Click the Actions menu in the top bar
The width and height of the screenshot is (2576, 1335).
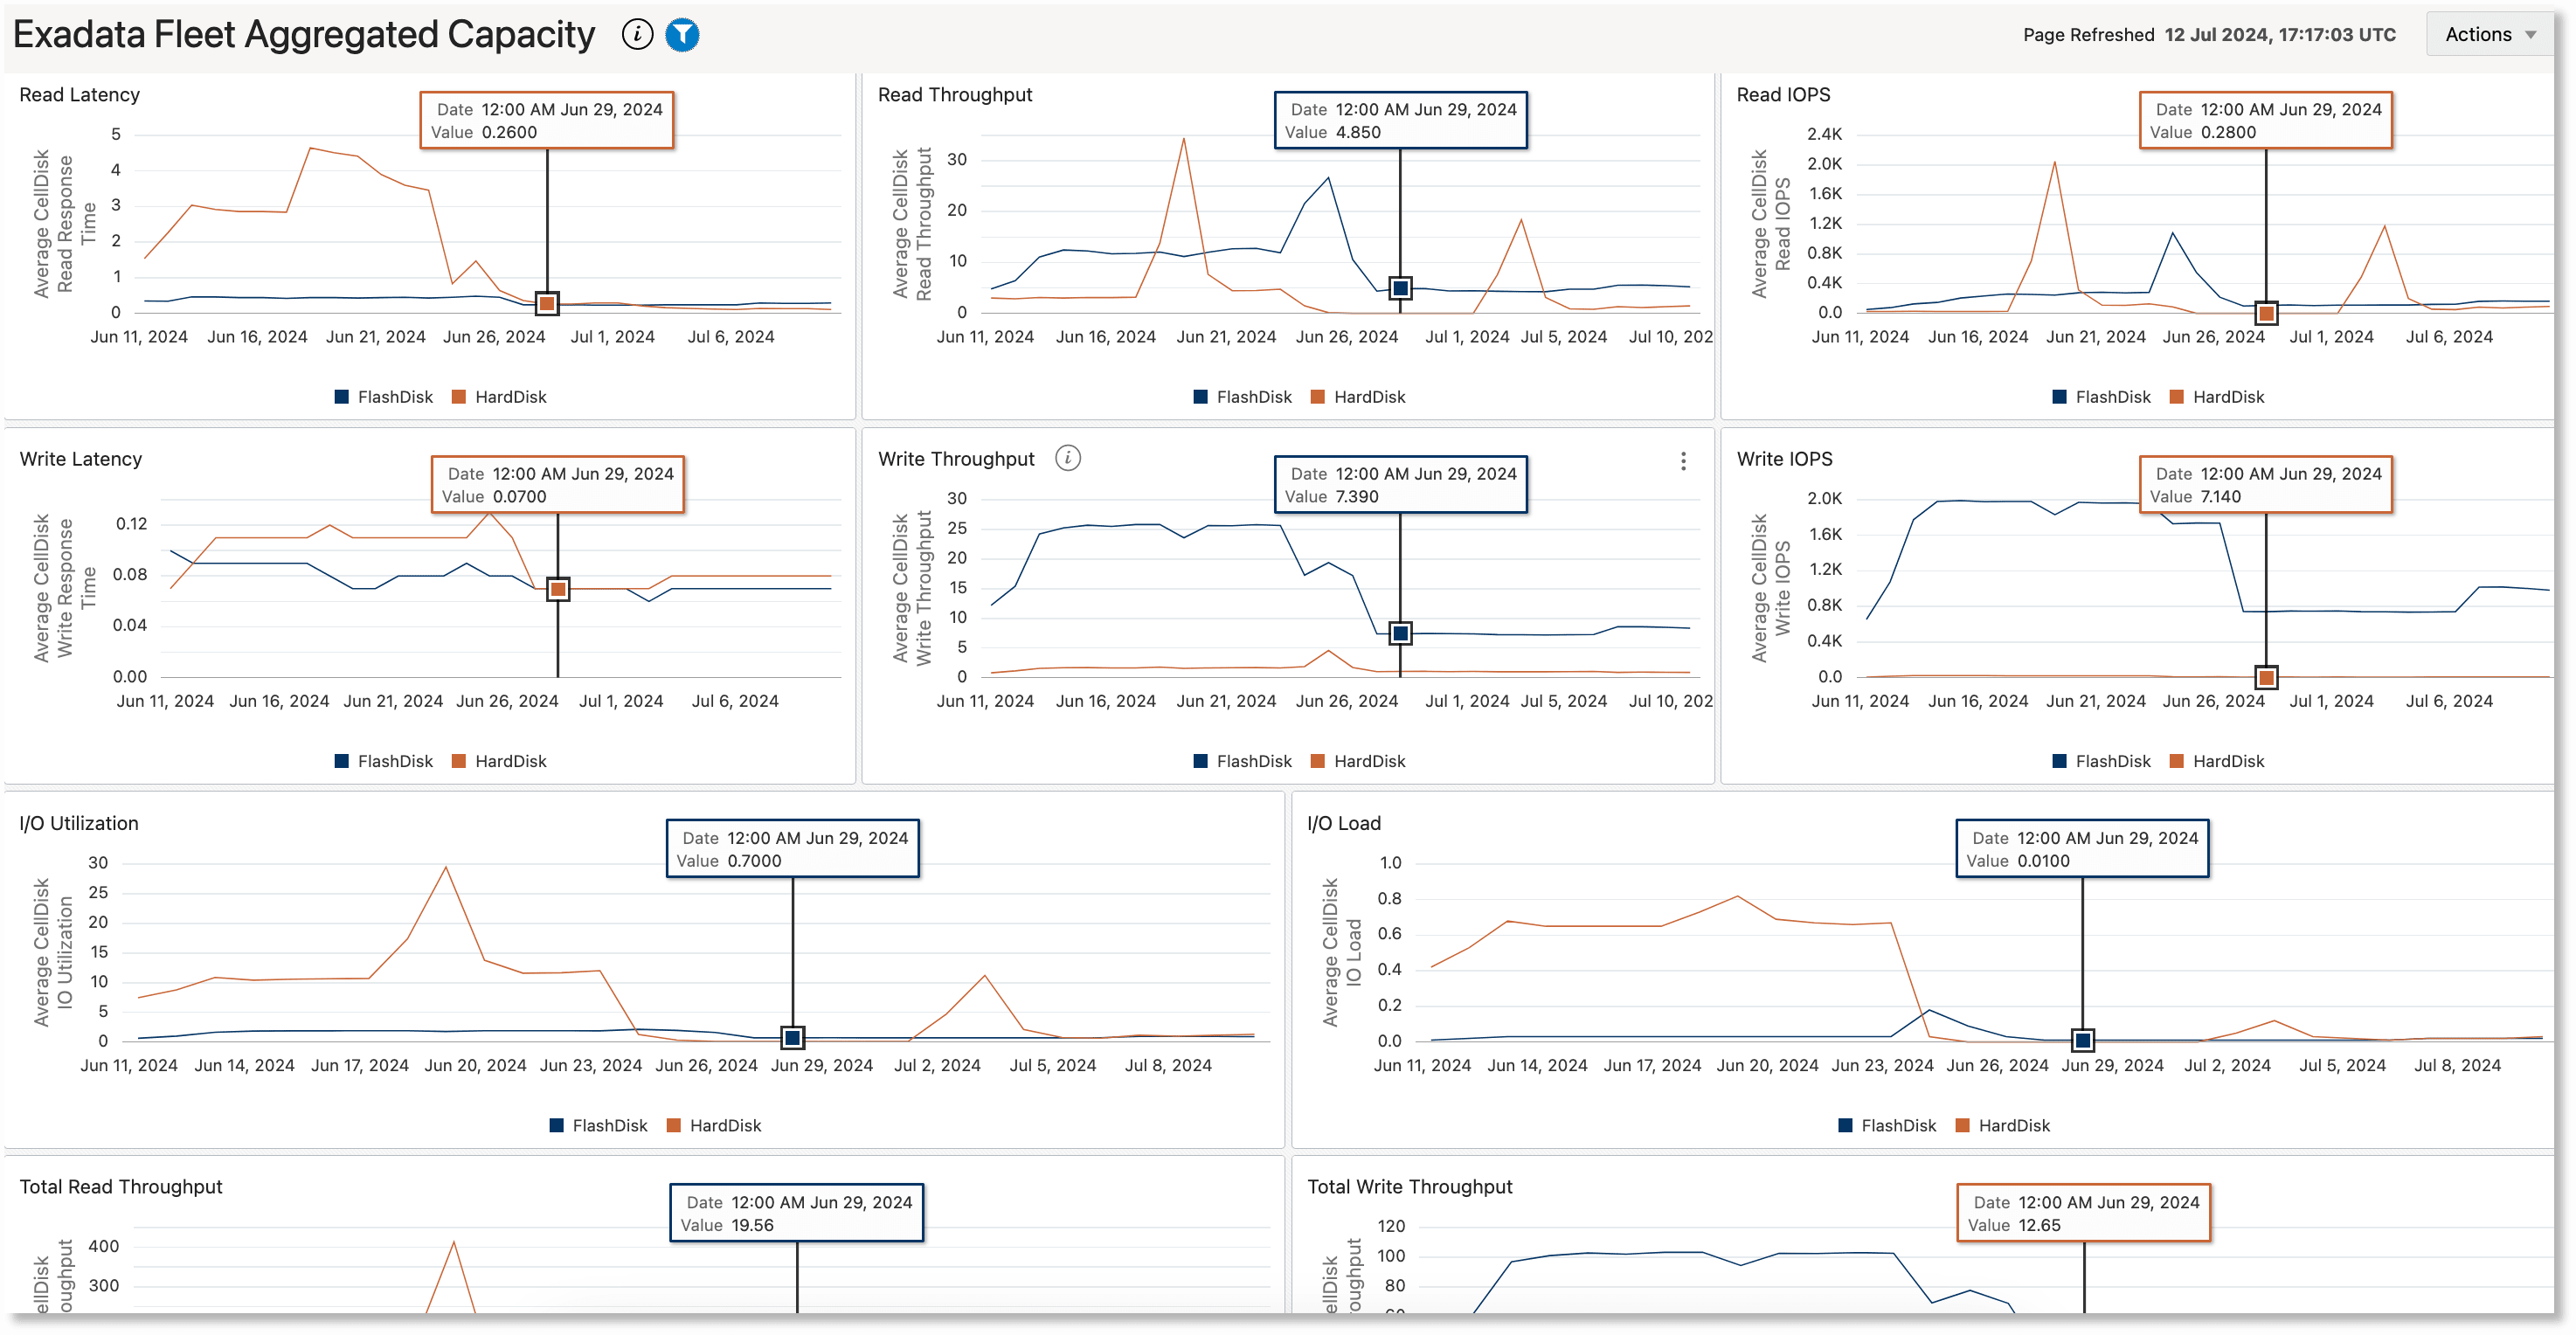[2487, 33]
